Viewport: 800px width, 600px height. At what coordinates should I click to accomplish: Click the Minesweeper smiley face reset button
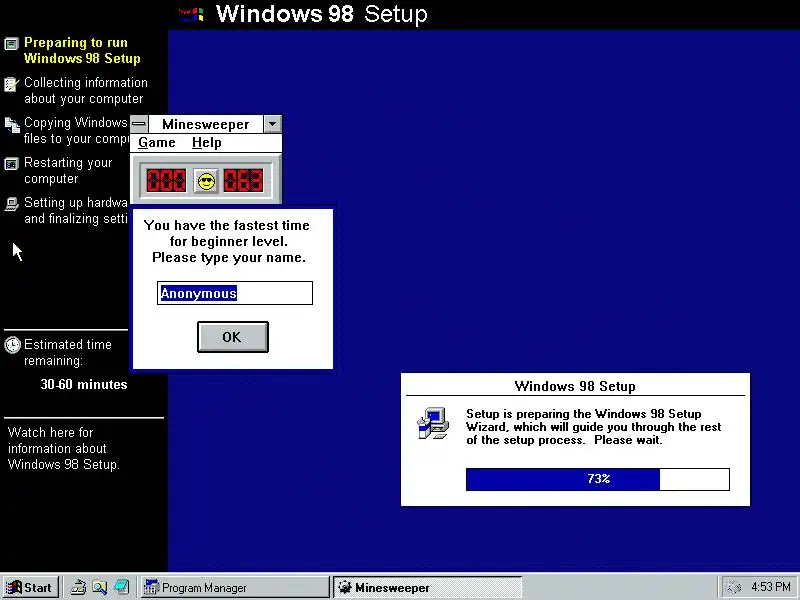[206, 181]
